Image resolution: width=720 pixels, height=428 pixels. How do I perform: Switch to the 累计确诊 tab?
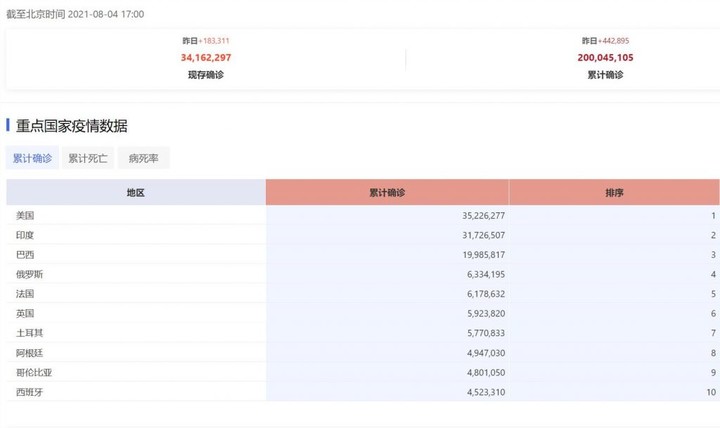pyautogui.click(x=32, y=158)
